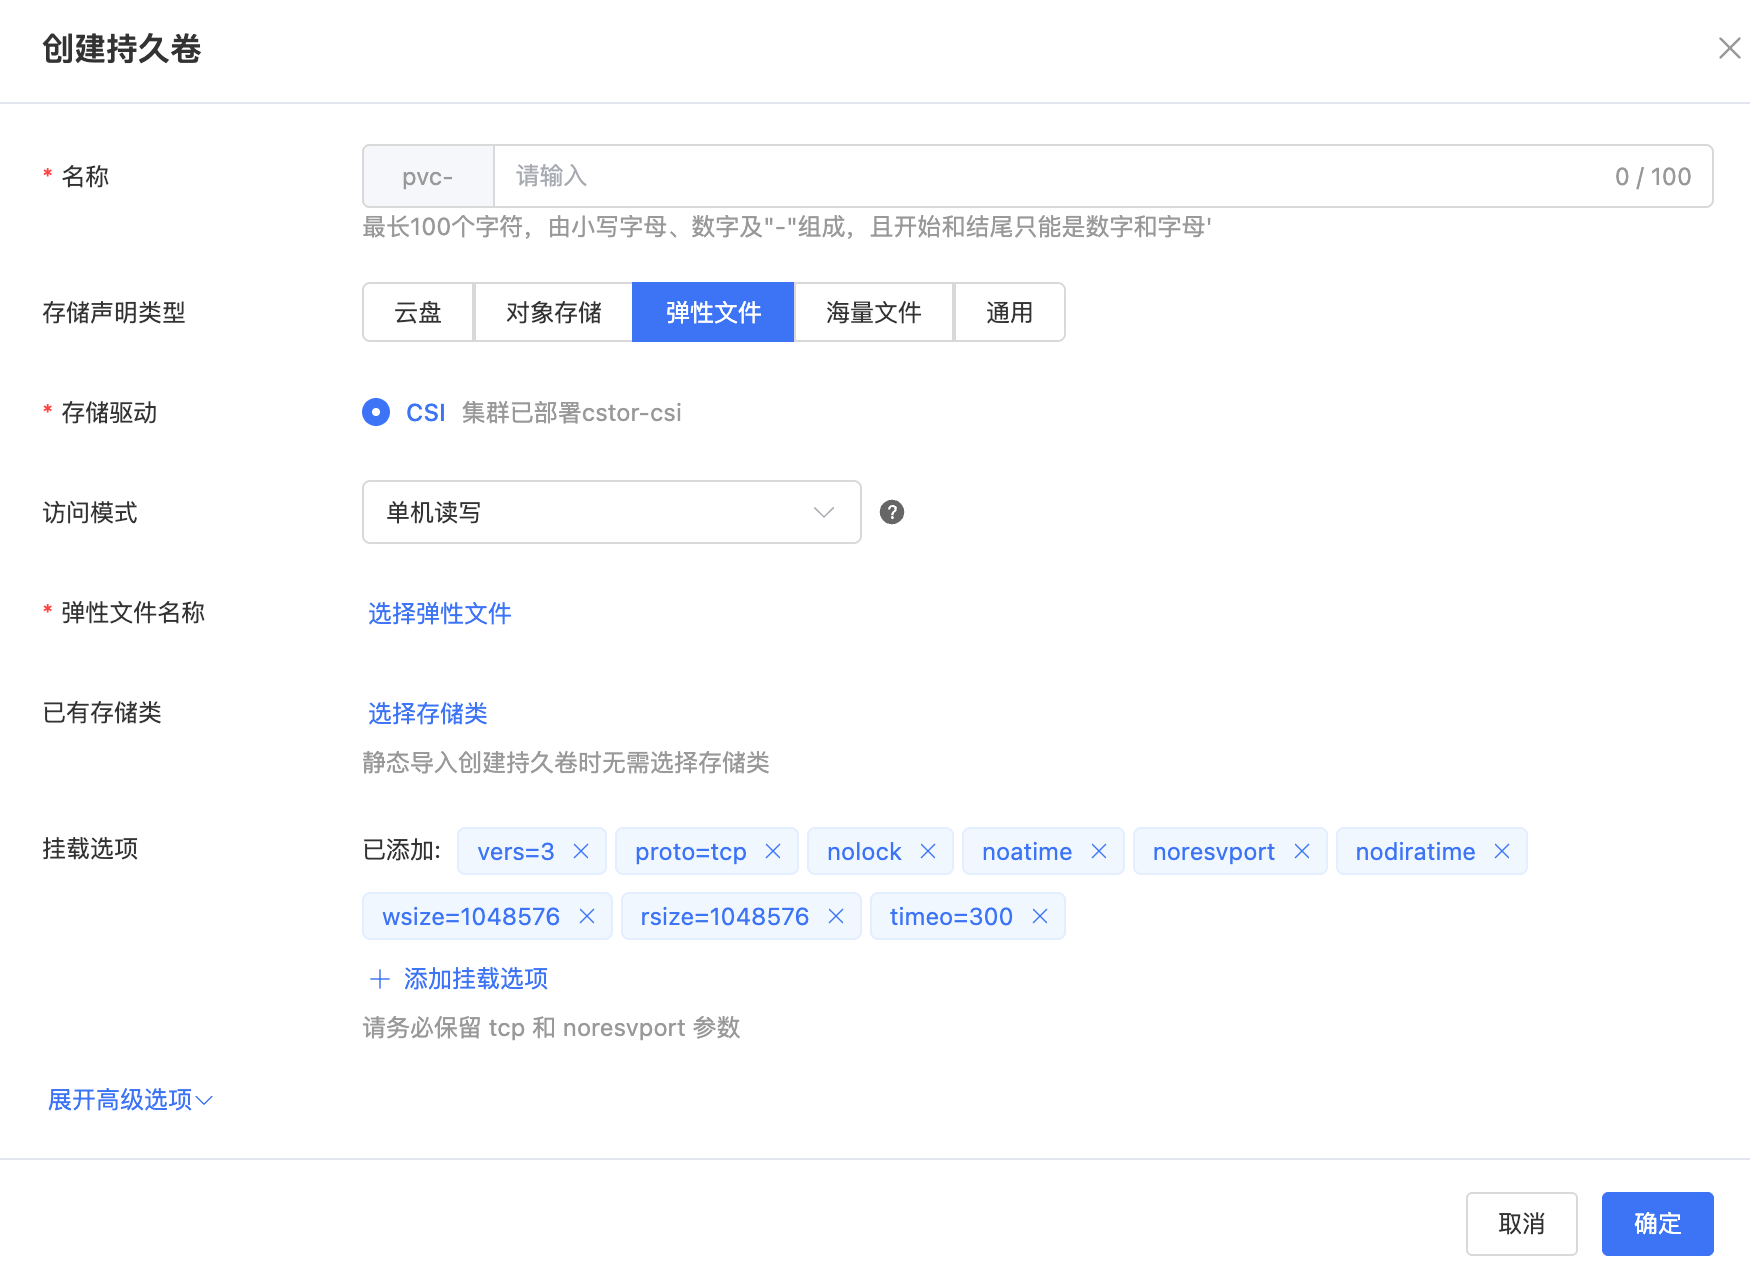Remove the timeo=300 mount option

tap(1040, 916)
